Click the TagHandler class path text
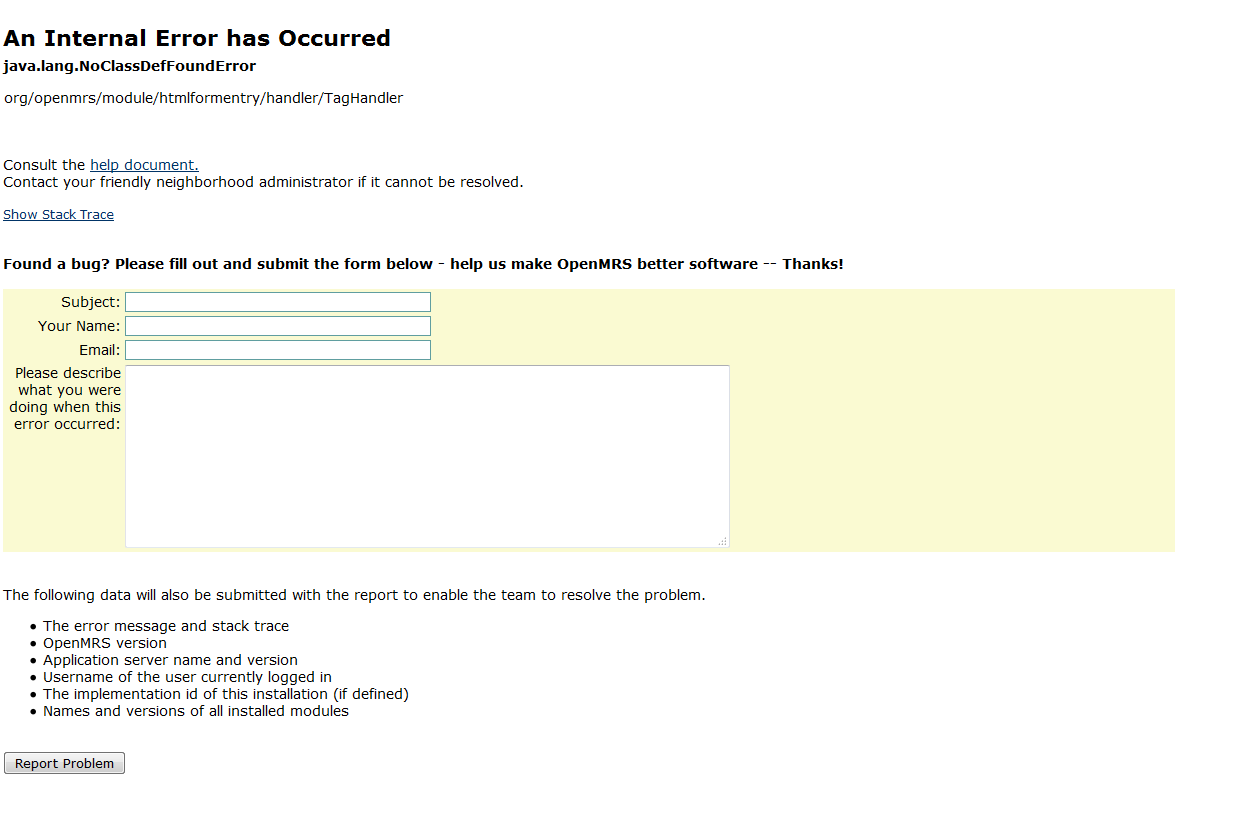 coord(203,98)
